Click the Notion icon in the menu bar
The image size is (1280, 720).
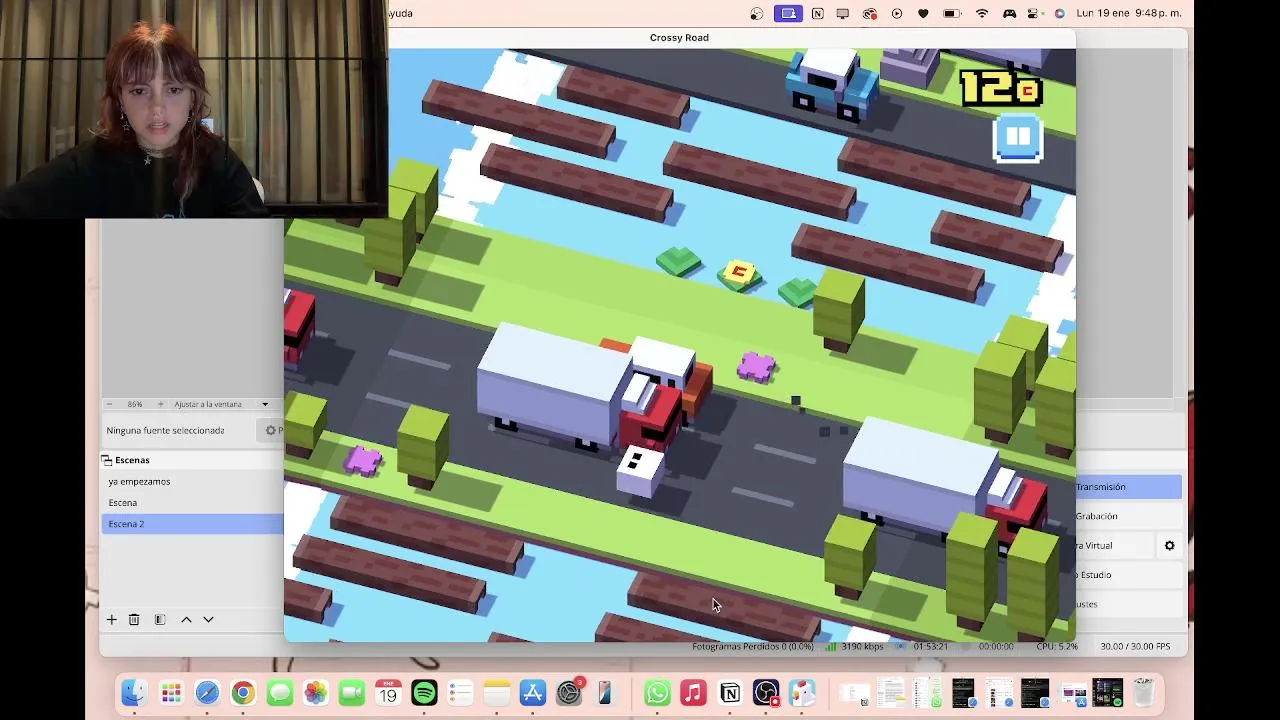click(x=818, y=13)
